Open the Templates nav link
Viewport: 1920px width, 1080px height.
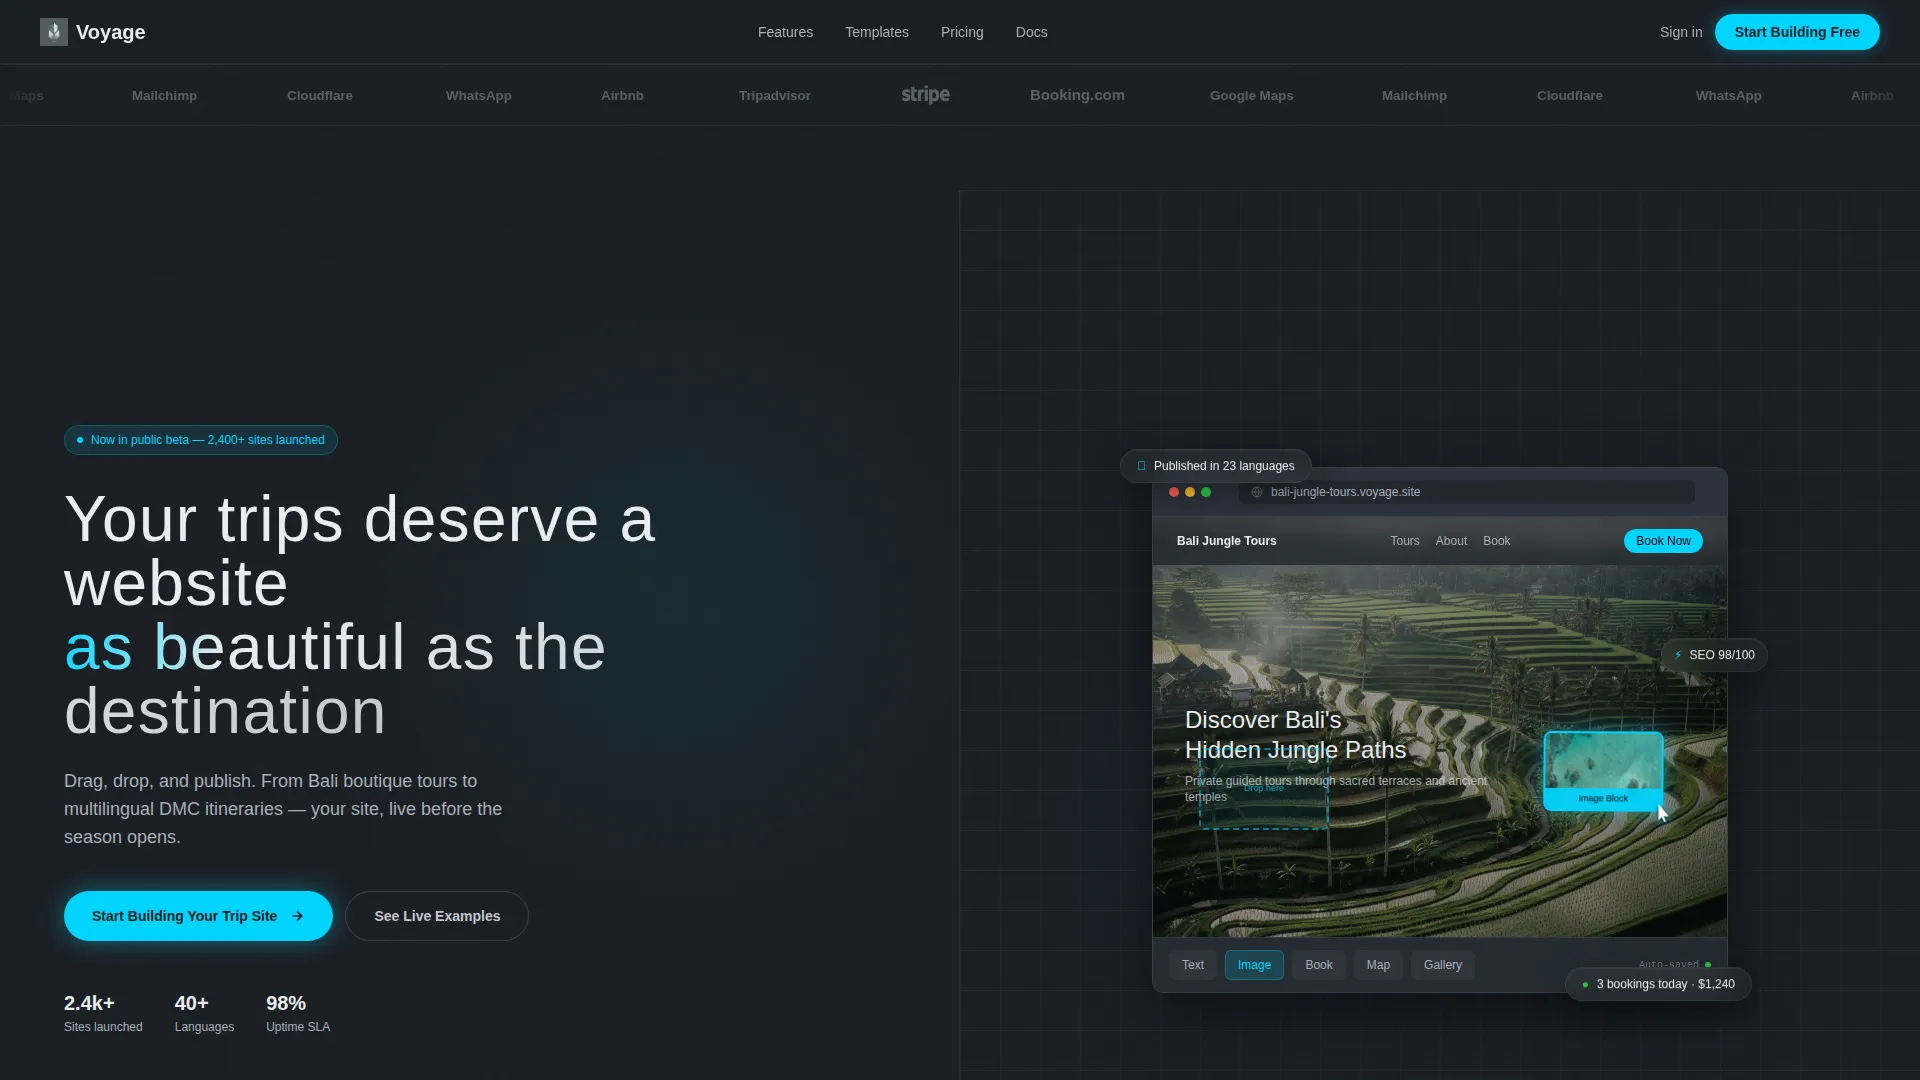pos(876,32)
